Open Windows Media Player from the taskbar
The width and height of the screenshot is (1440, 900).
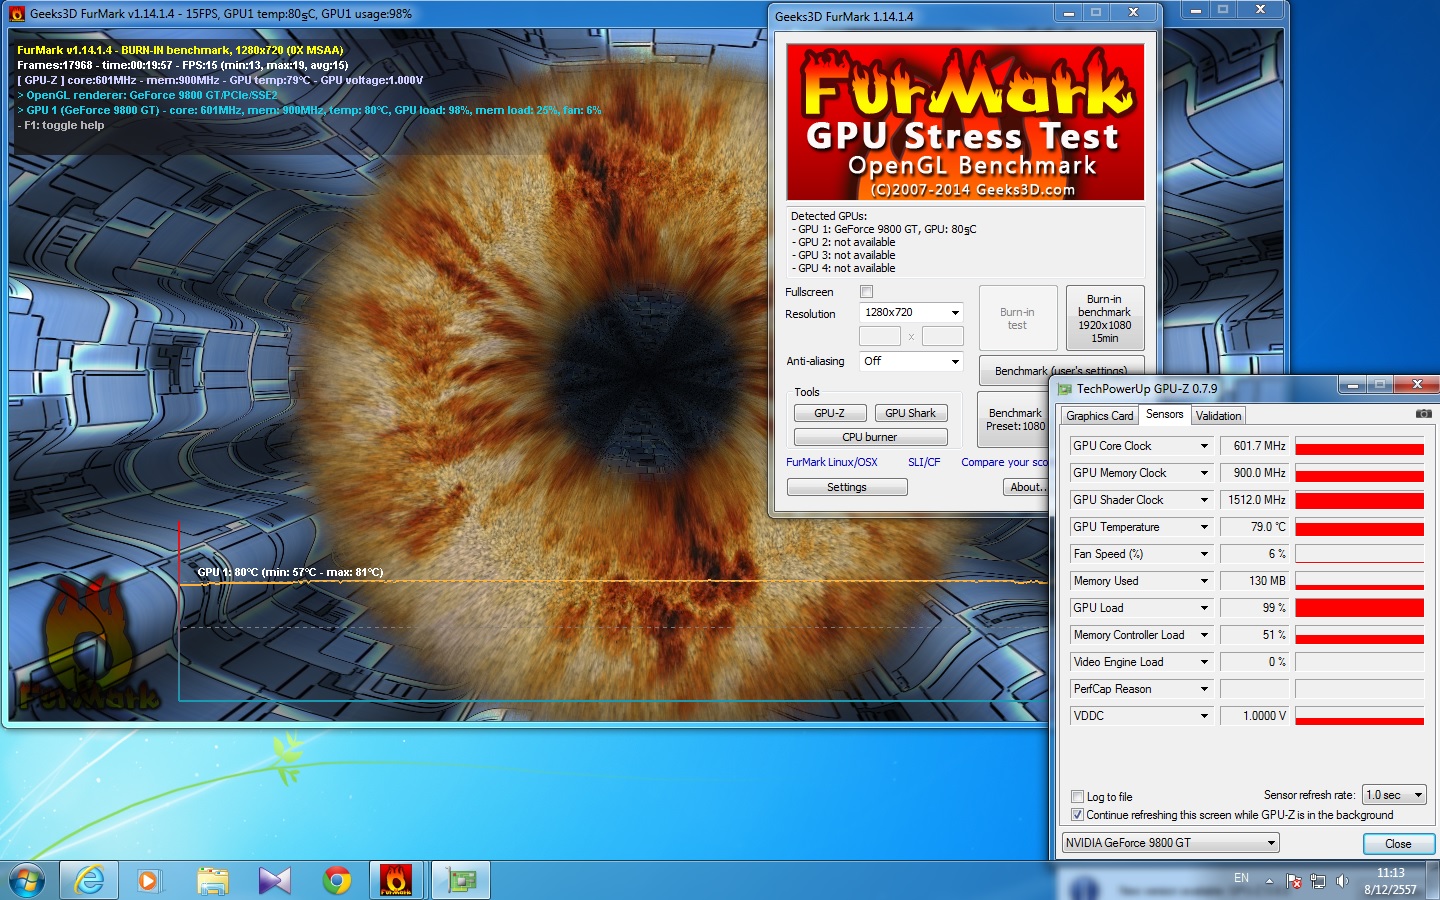(148, 880)
